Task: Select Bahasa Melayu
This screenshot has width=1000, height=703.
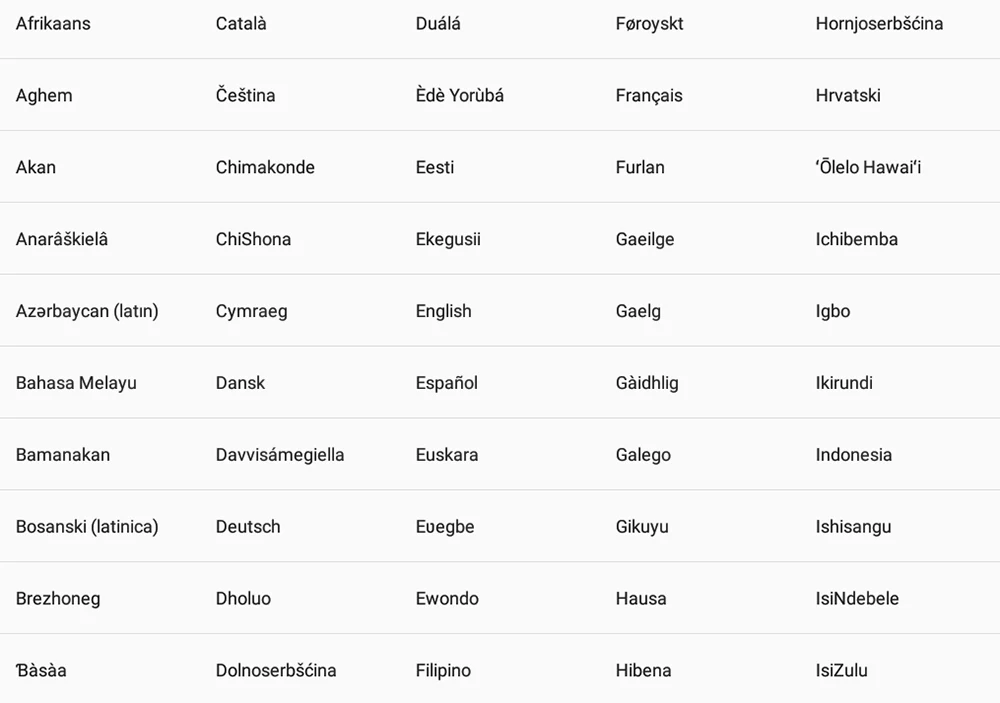Action: tap(76, 383)
